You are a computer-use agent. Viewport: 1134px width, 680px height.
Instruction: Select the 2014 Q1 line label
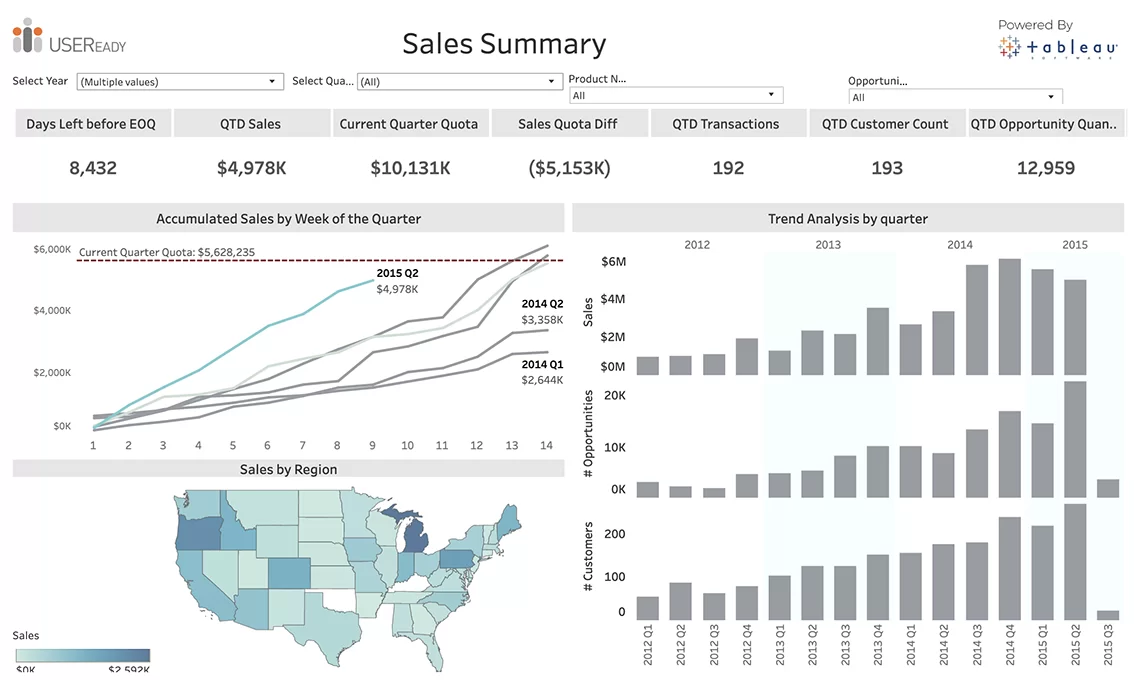[x=542, y=365]
